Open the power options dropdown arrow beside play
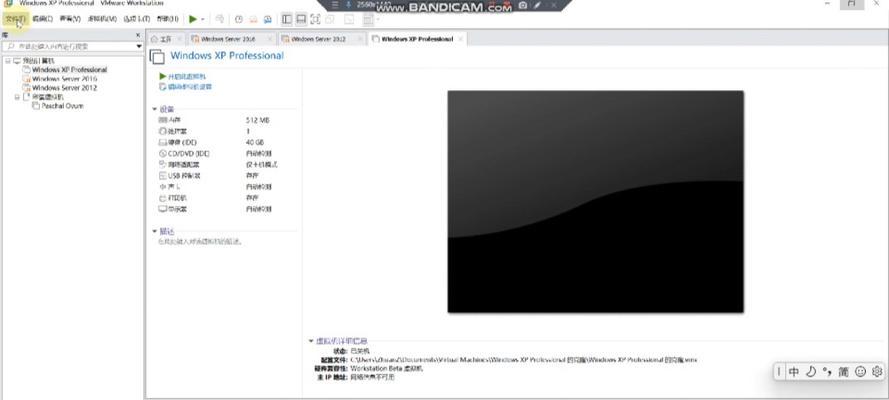 point(202,19)
